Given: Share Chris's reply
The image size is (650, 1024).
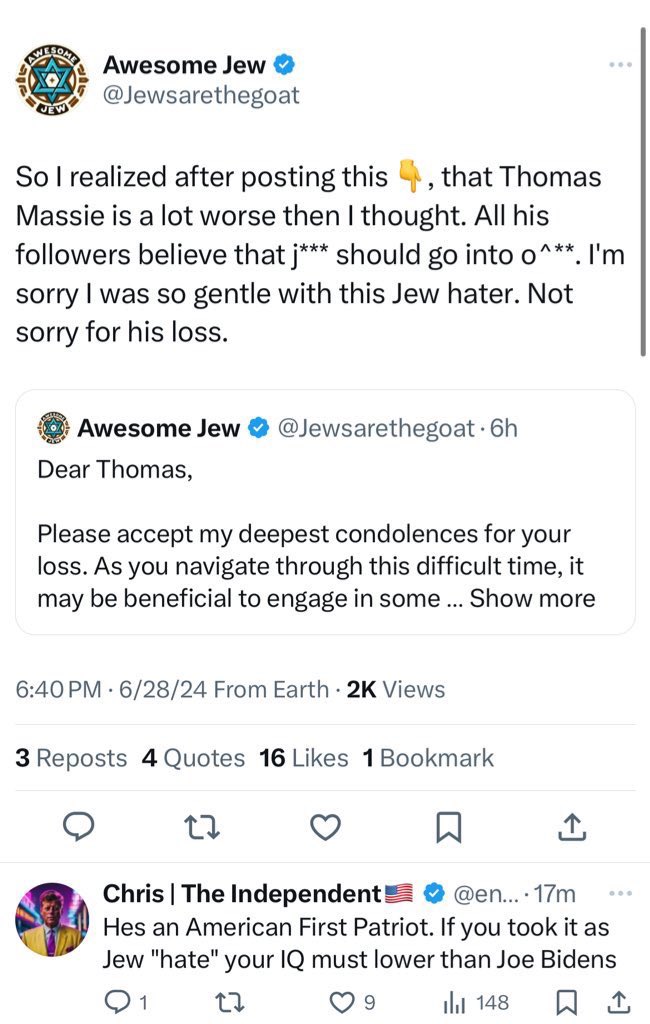Looking at the screenshot, I should 618,1001.
